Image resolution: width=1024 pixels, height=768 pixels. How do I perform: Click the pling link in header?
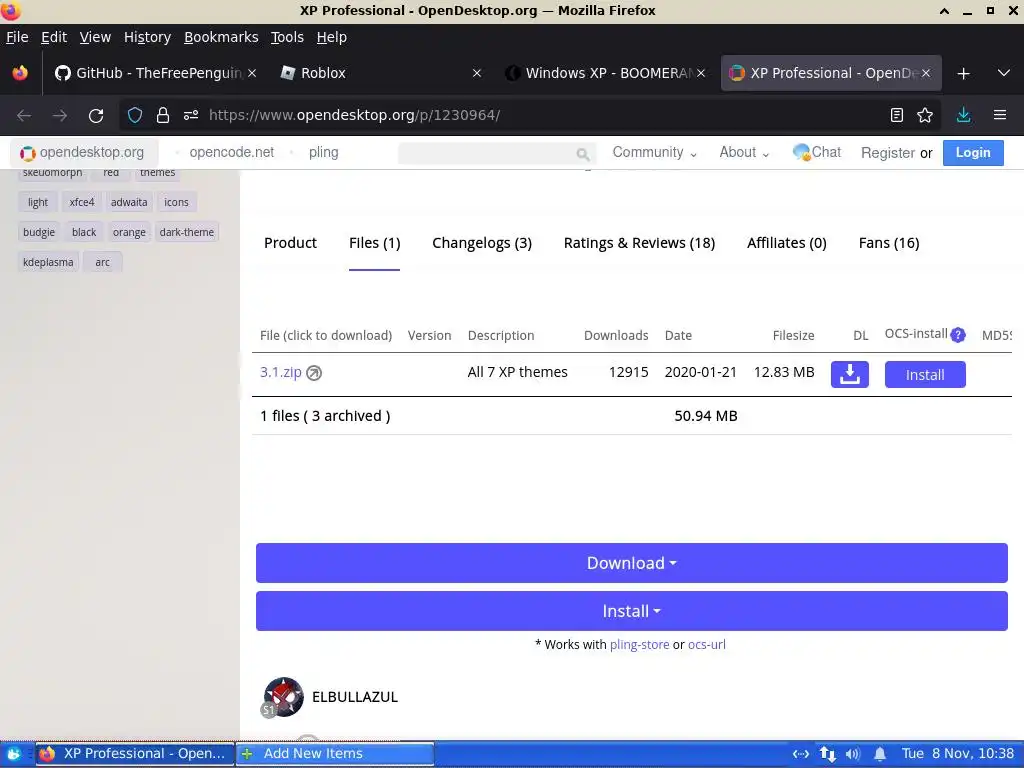click(324, 153)
